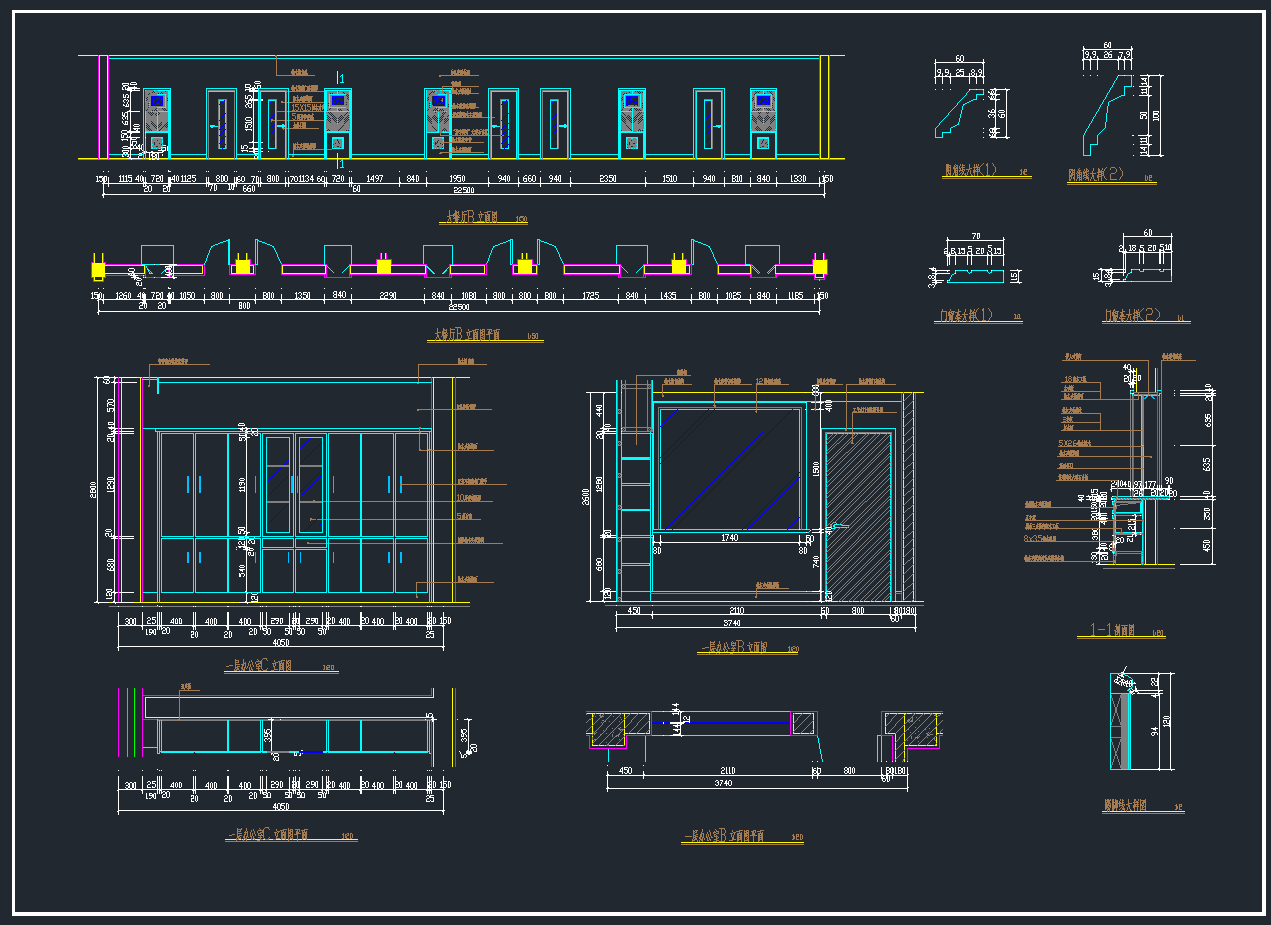Select the 1740 dimension below the window
This screenshot has height=925, width=1271.
click(730, 538)
